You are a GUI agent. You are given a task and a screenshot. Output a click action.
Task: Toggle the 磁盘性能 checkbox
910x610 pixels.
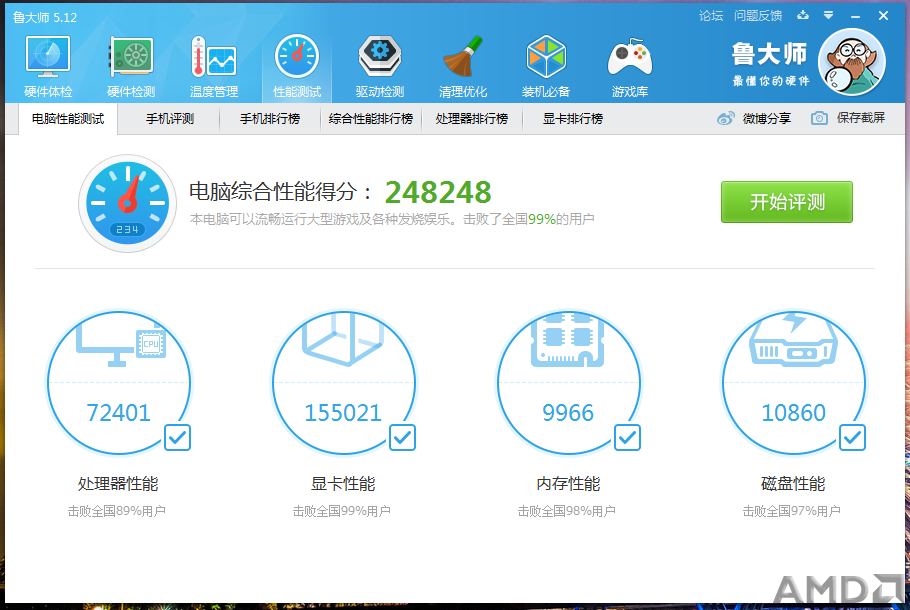[x=853, y=438]
